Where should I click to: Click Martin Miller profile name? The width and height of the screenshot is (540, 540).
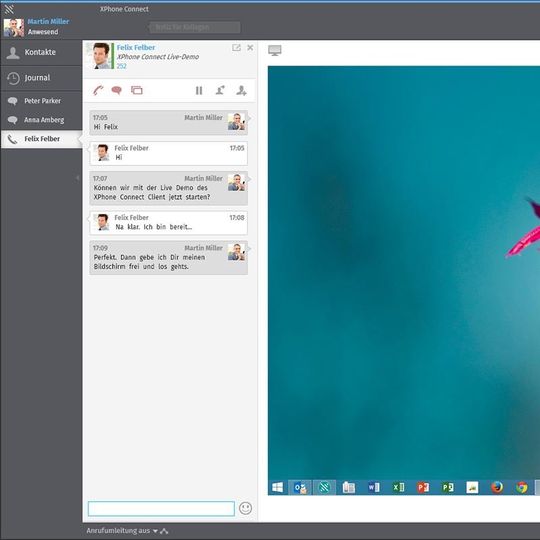[x=48, y=21]
